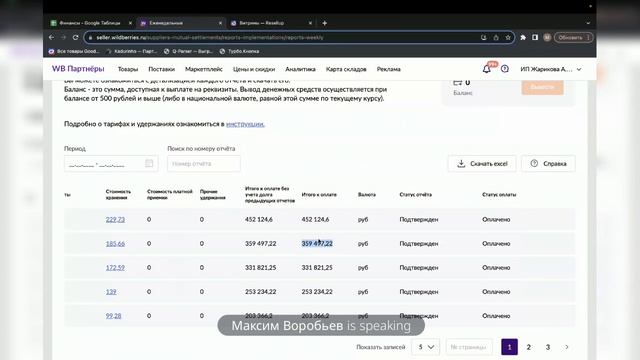Open the share page icon in address bar

(496, 37)
